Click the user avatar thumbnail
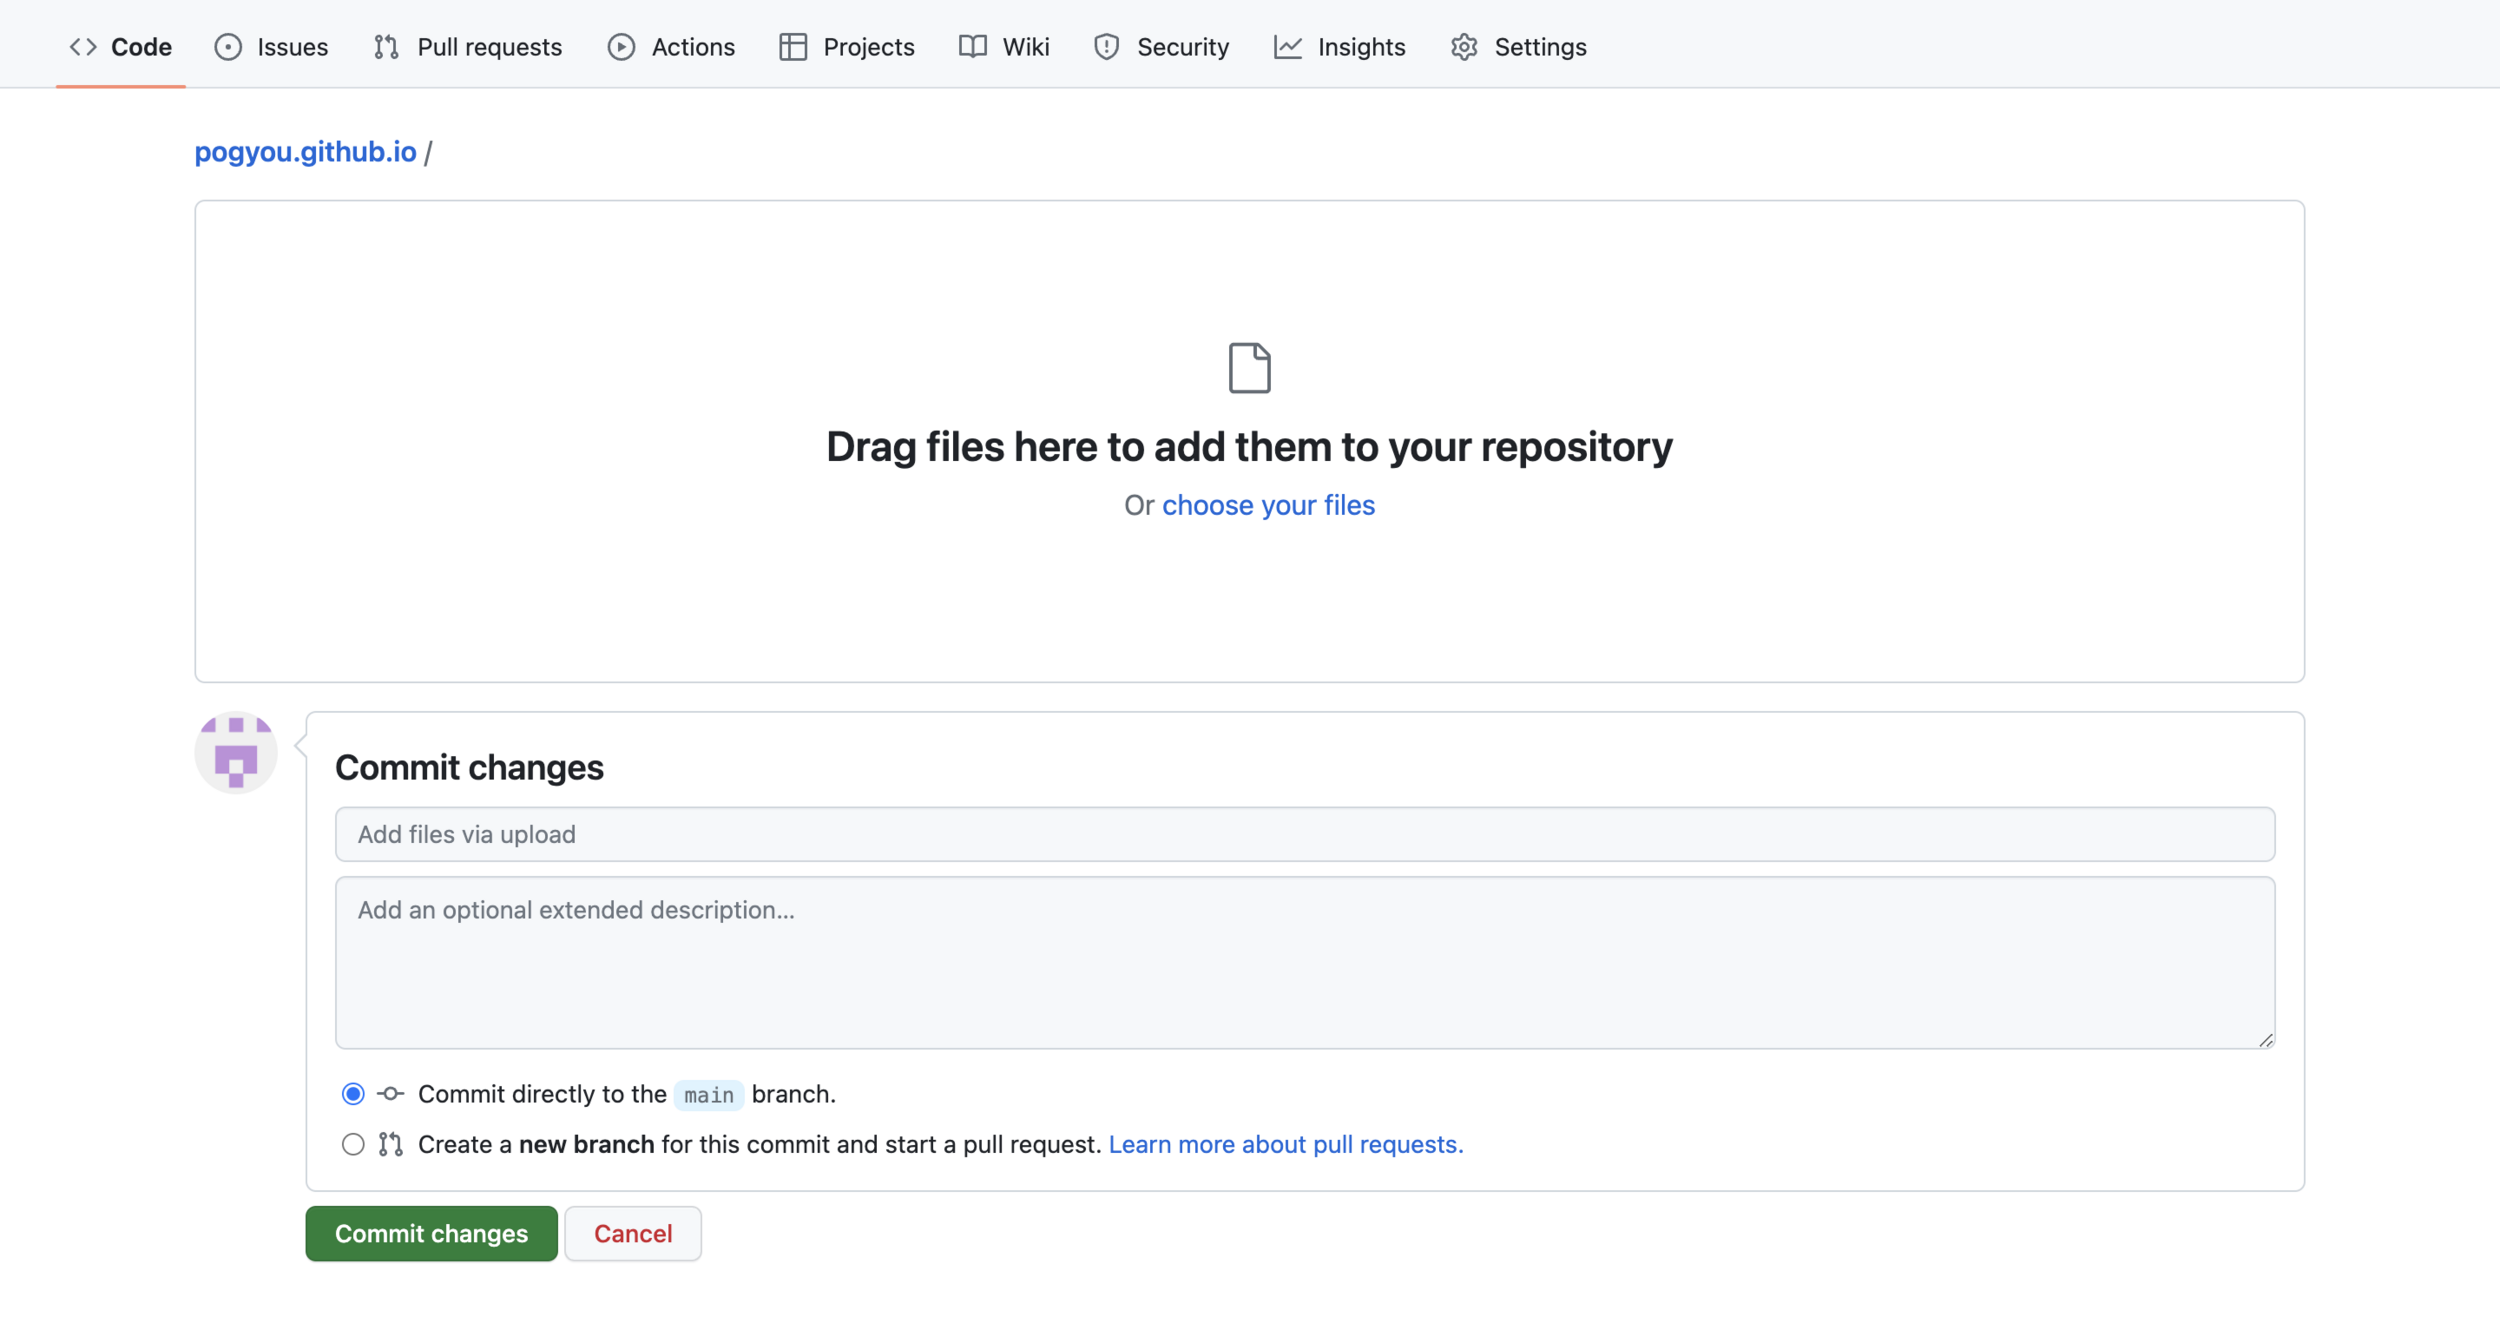 [236, 753]
